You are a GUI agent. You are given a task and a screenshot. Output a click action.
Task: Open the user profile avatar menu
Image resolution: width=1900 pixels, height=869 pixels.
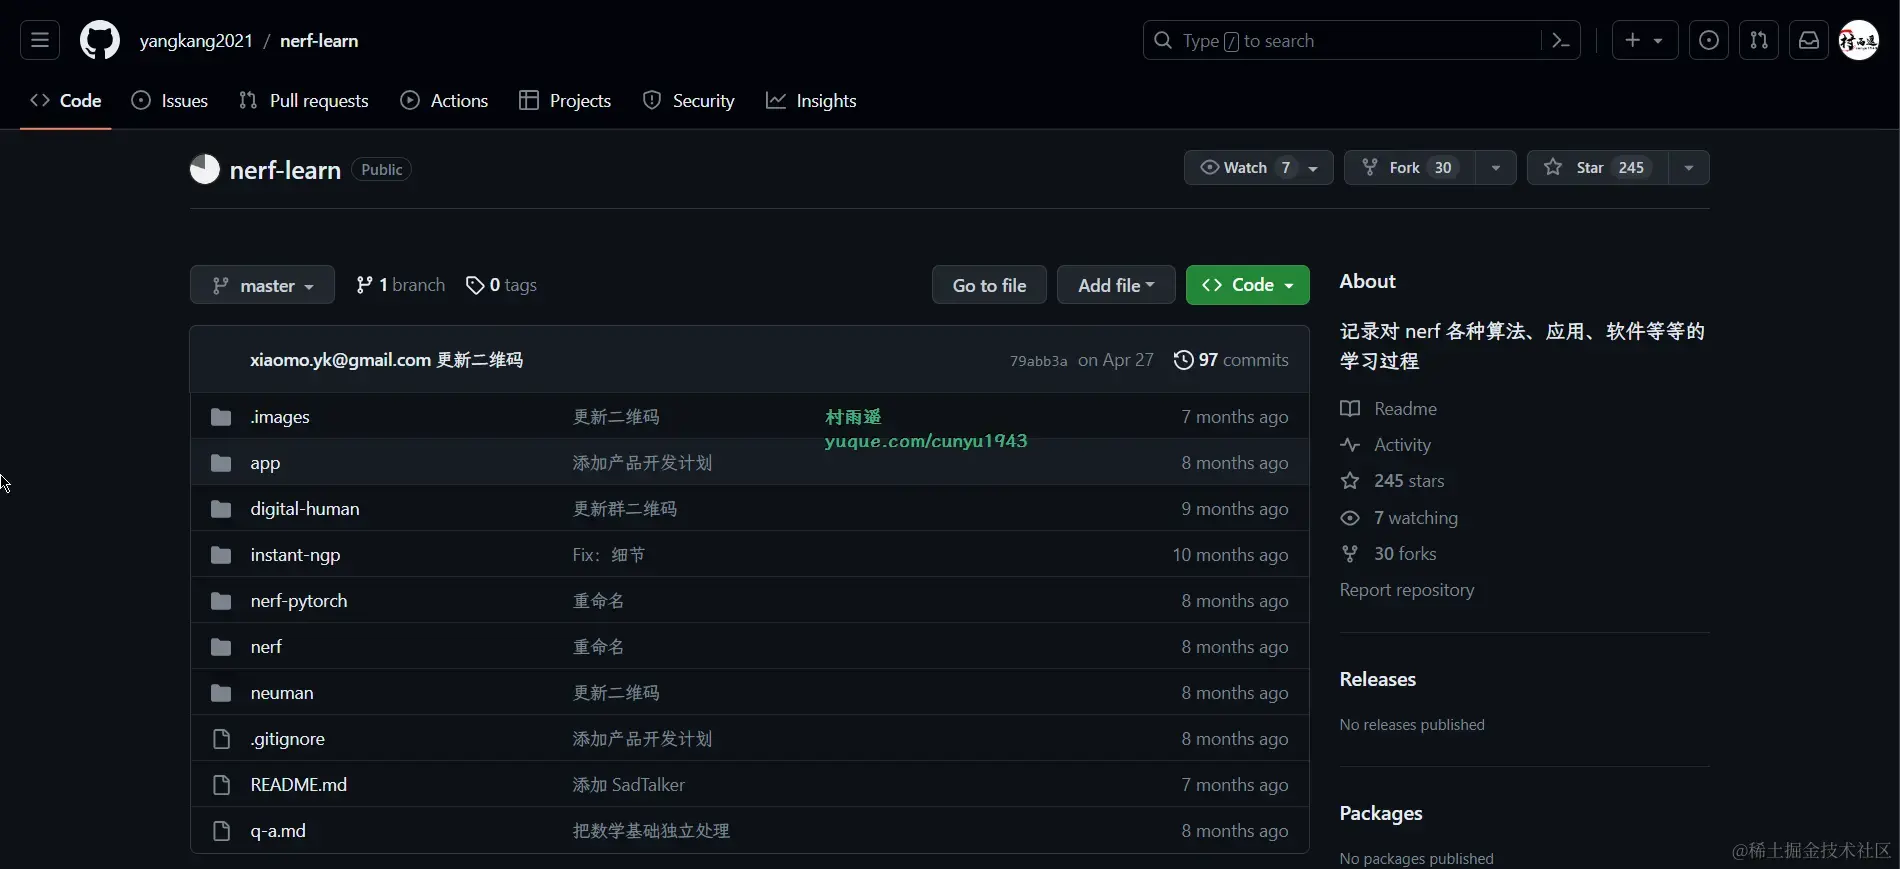1860,40
